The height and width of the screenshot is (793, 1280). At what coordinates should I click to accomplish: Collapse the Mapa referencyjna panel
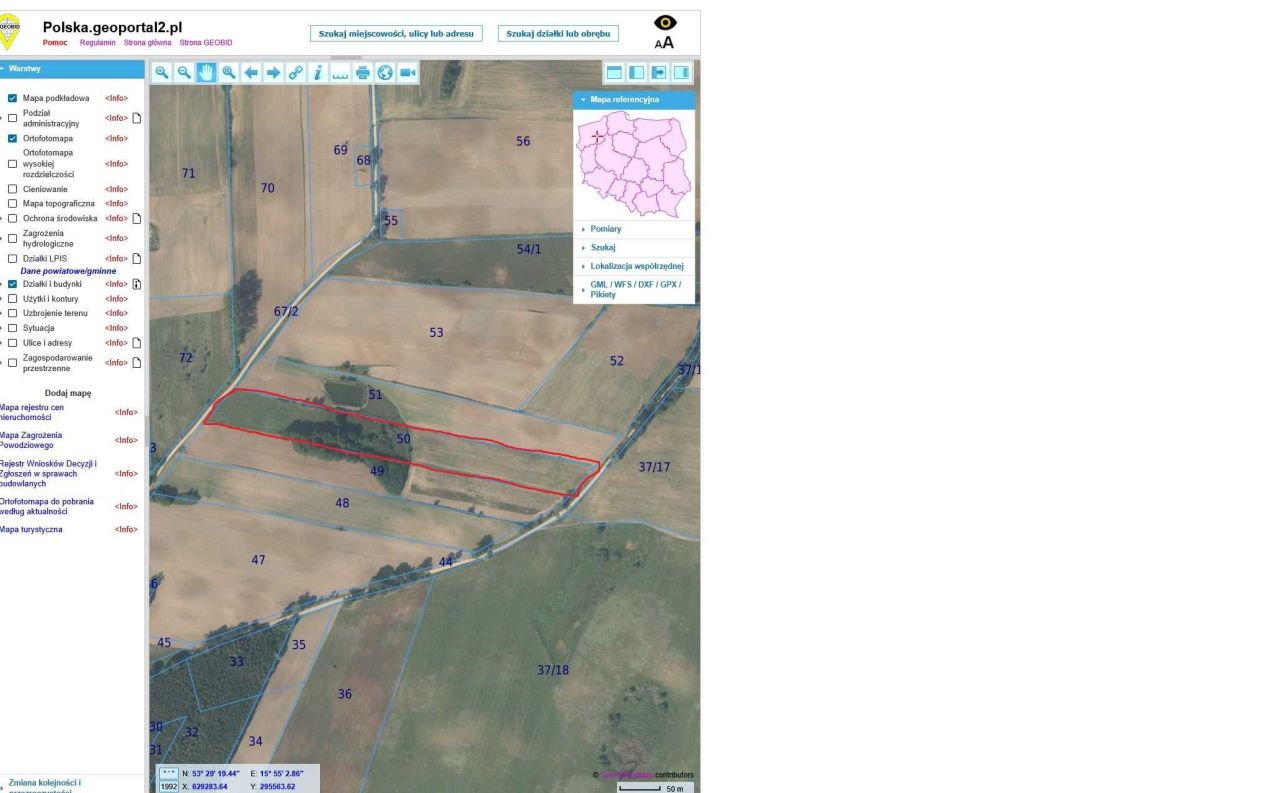pos(634,100)
